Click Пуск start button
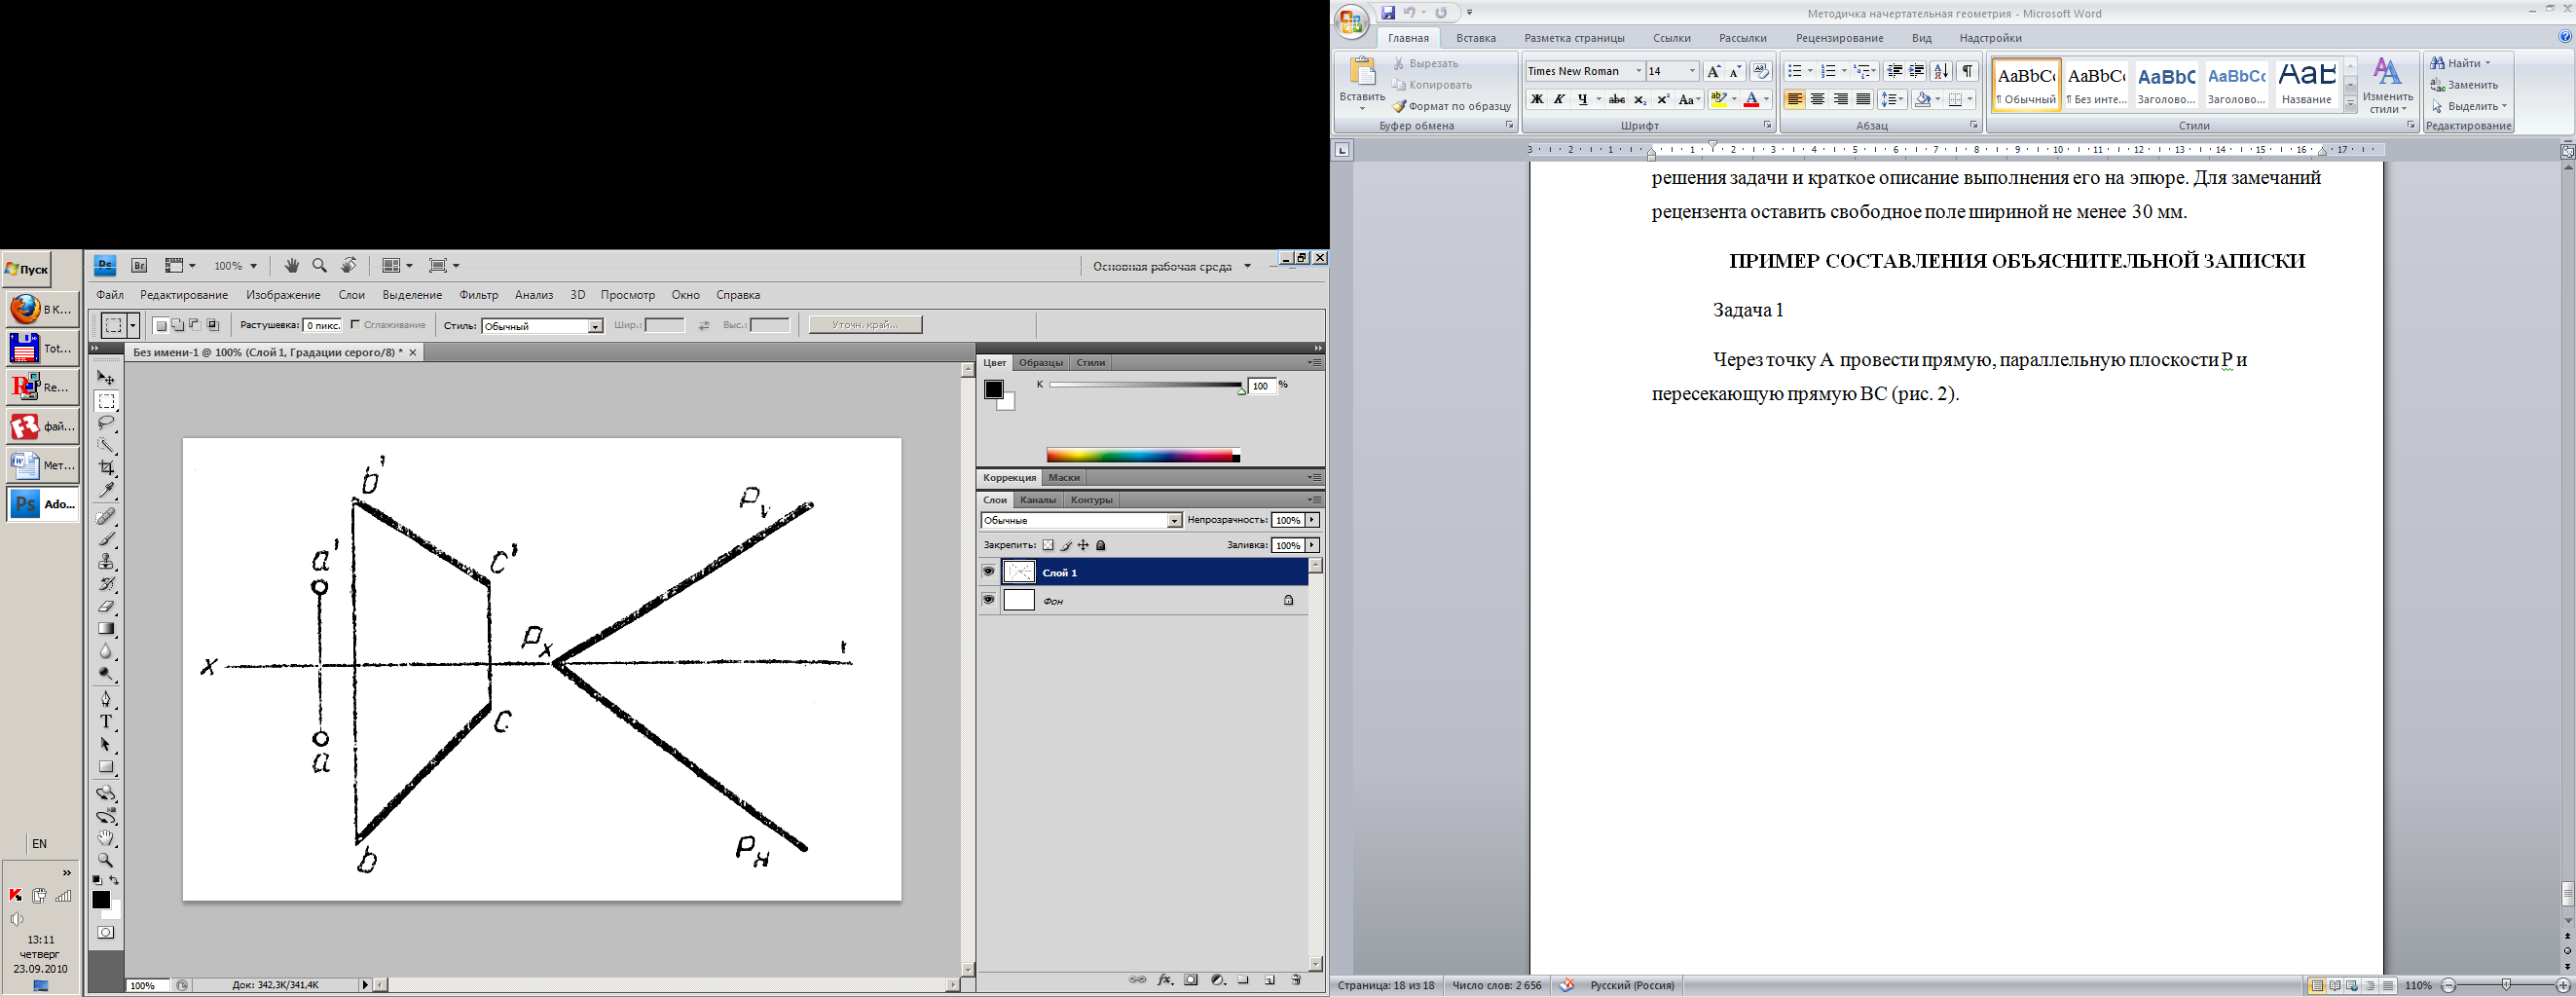The image size is (2576, 997). pos(27,270)
